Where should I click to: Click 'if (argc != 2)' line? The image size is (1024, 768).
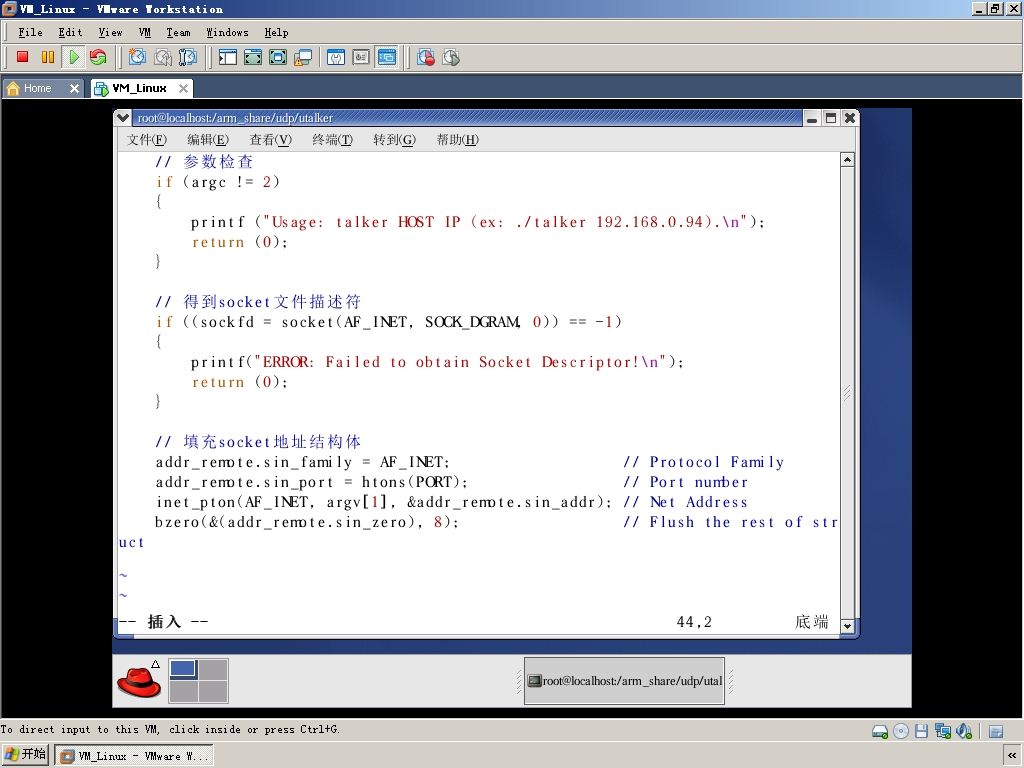(217, 182)
